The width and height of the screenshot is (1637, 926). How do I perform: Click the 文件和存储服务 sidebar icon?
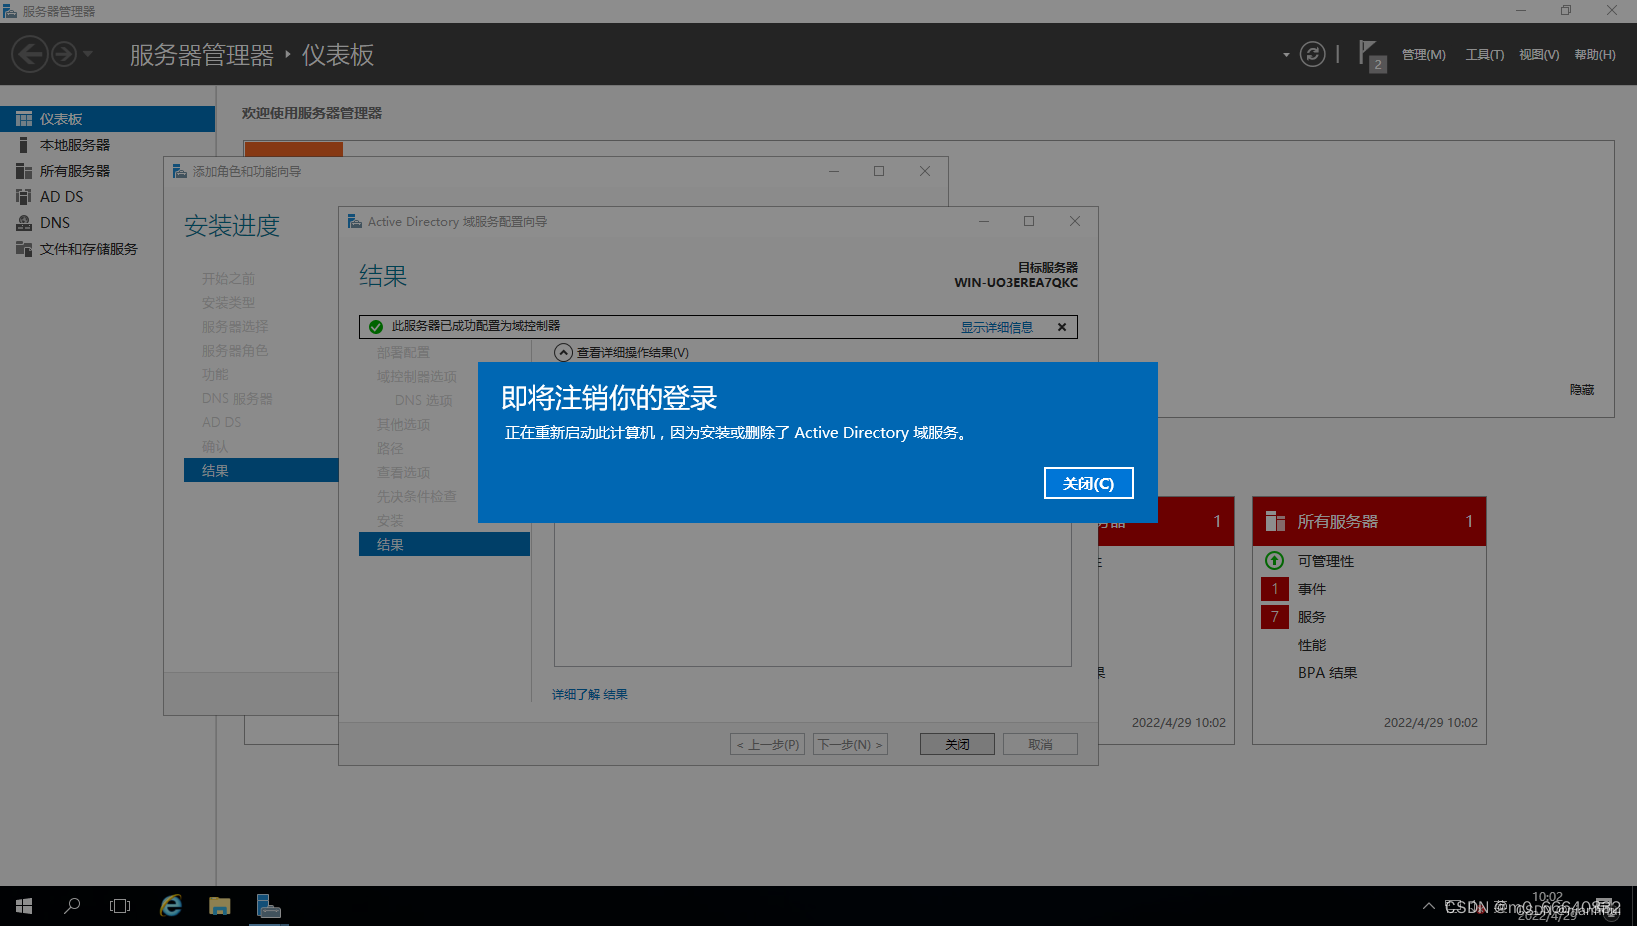pyautogui.click(x=24, y=249)
